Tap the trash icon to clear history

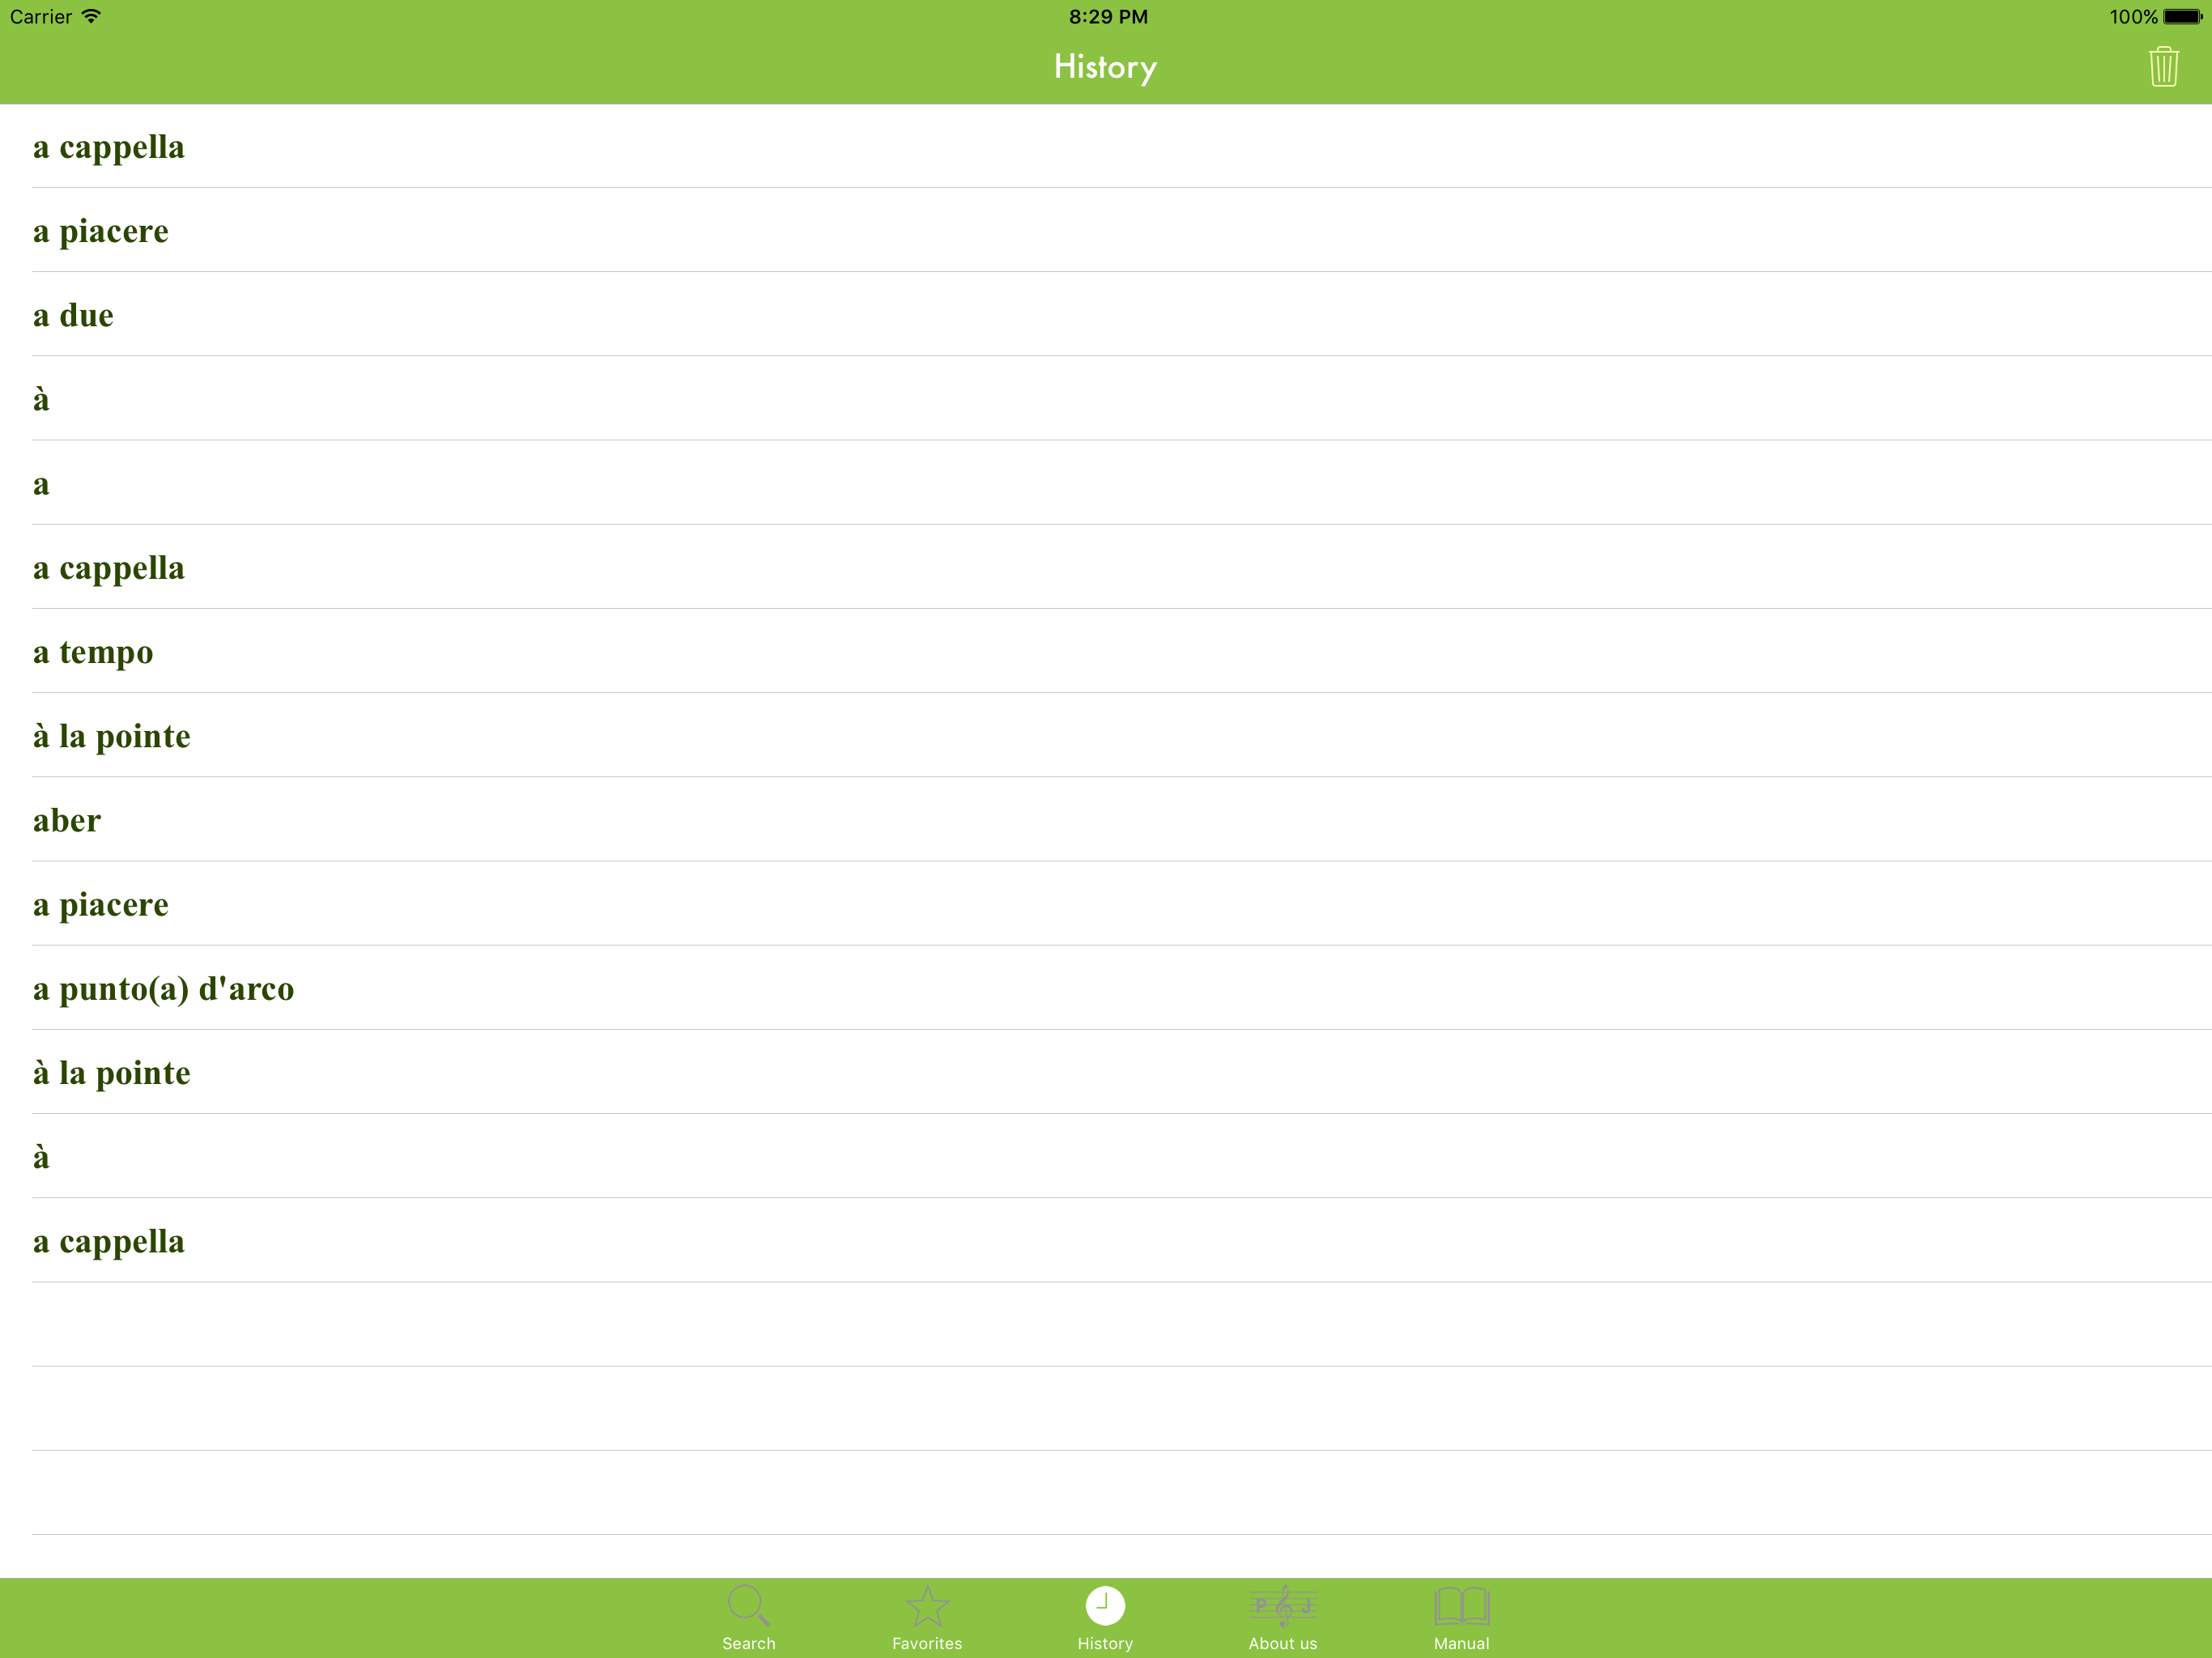[x=2163, y=67]
